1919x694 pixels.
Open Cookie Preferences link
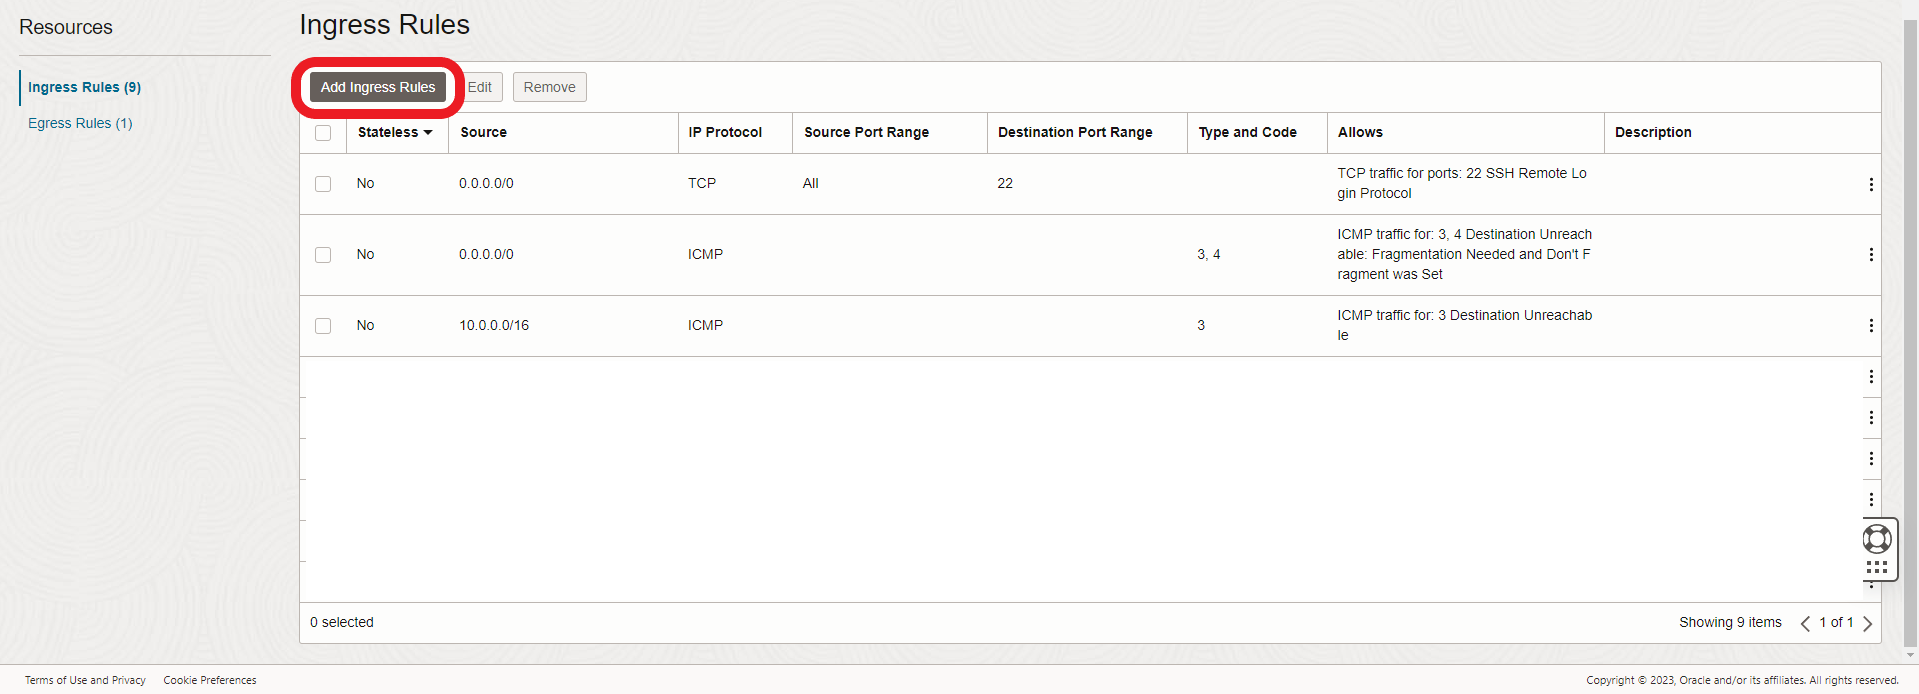coord(210,680)
